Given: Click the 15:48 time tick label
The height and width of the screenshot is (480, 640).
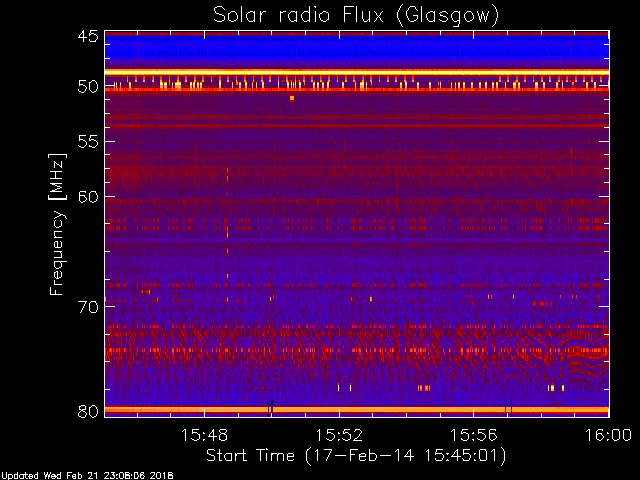Looking at the screenshot, I should (x=204, y=435).
